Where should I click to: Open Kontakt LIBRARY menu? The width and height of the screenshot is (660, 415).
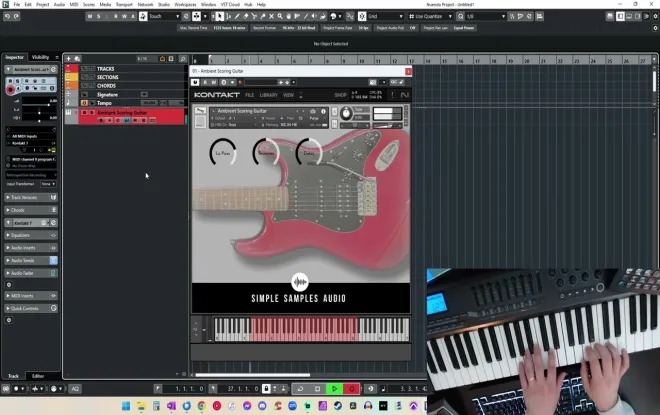pyautogui.click(x=269, y=95)
